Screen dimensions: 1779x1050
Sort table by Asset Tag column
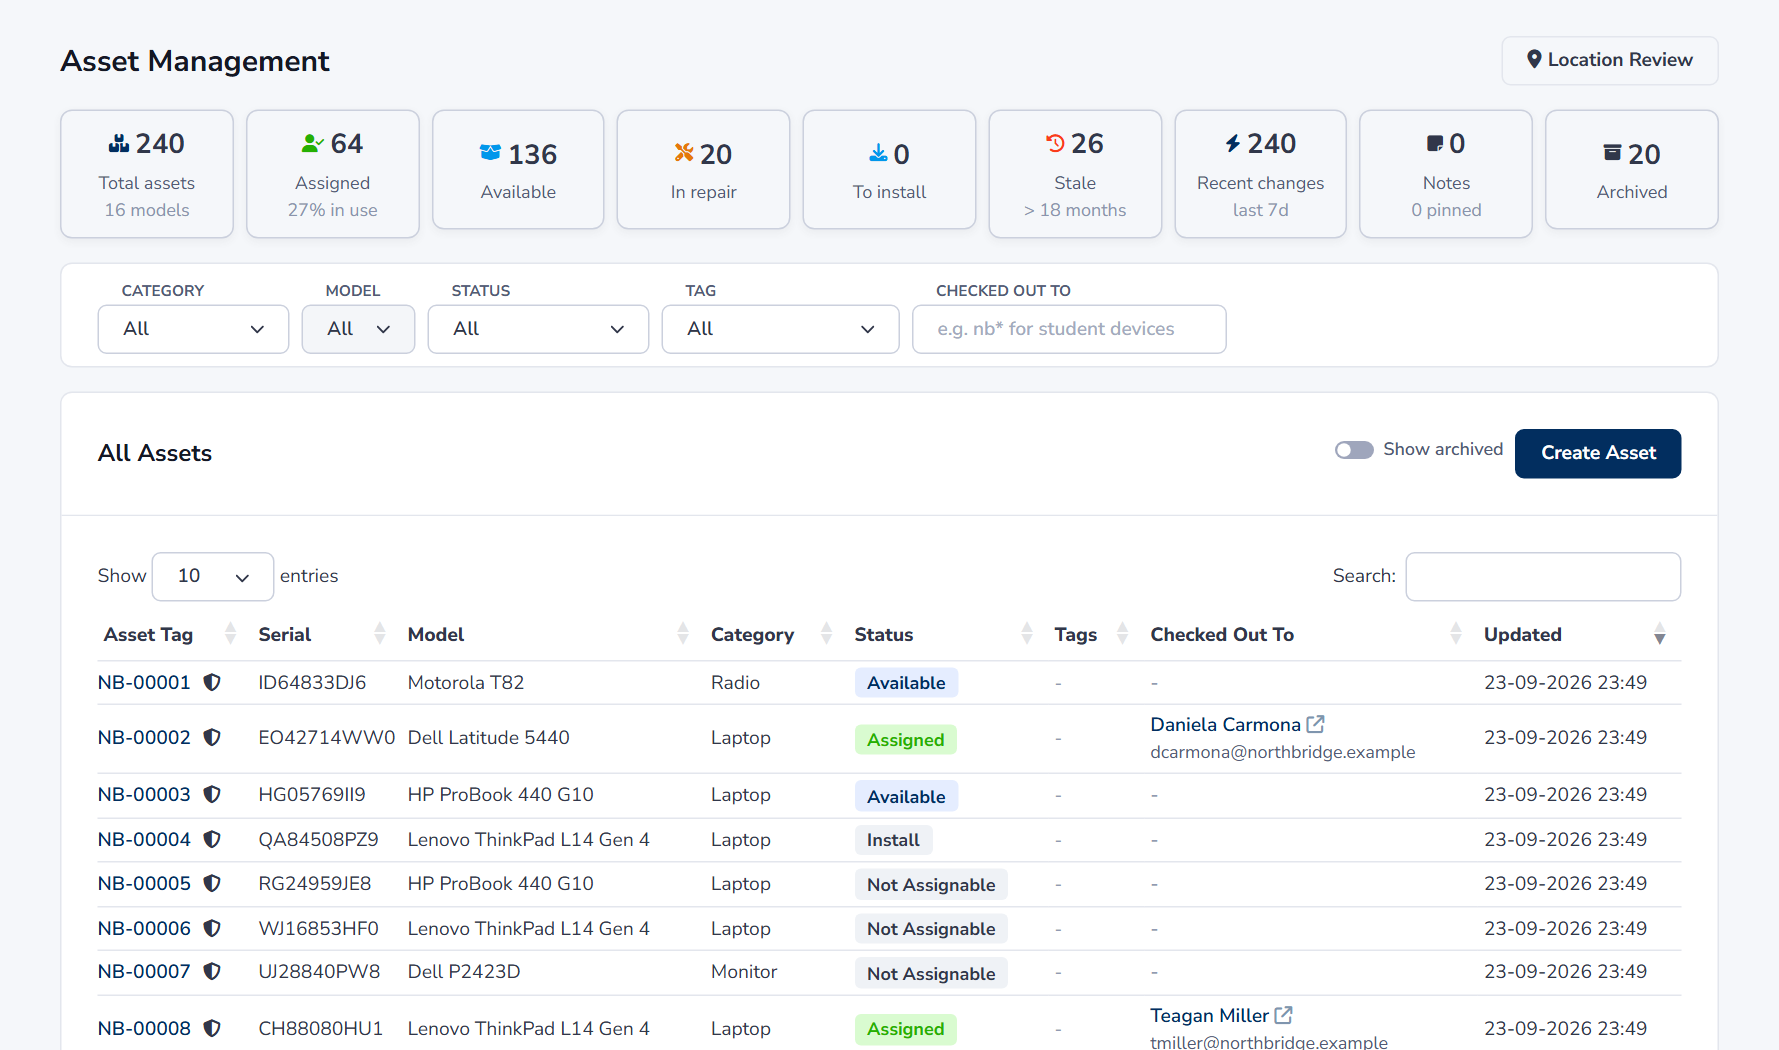[168, 634]
